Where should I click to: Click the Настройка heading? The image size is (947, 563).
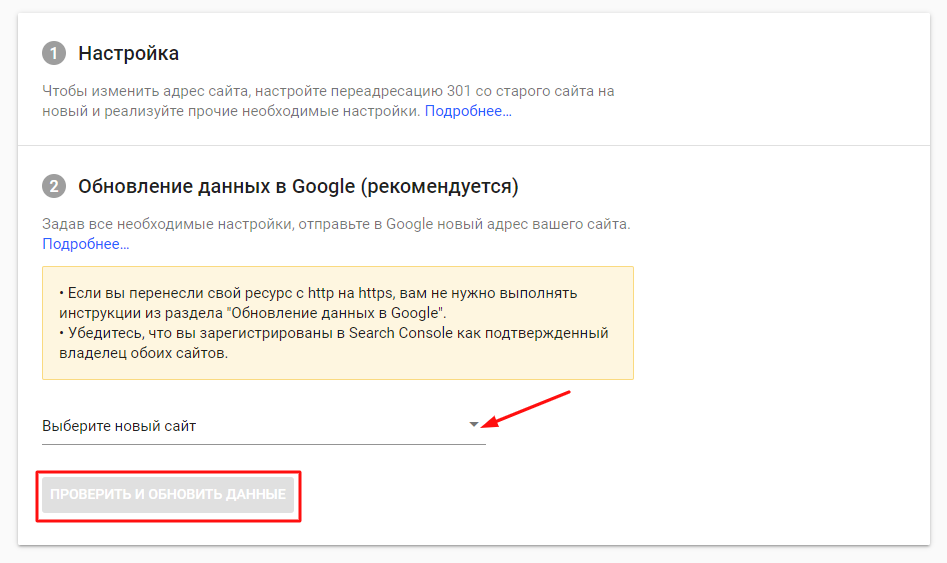click(x=129, y=53)
